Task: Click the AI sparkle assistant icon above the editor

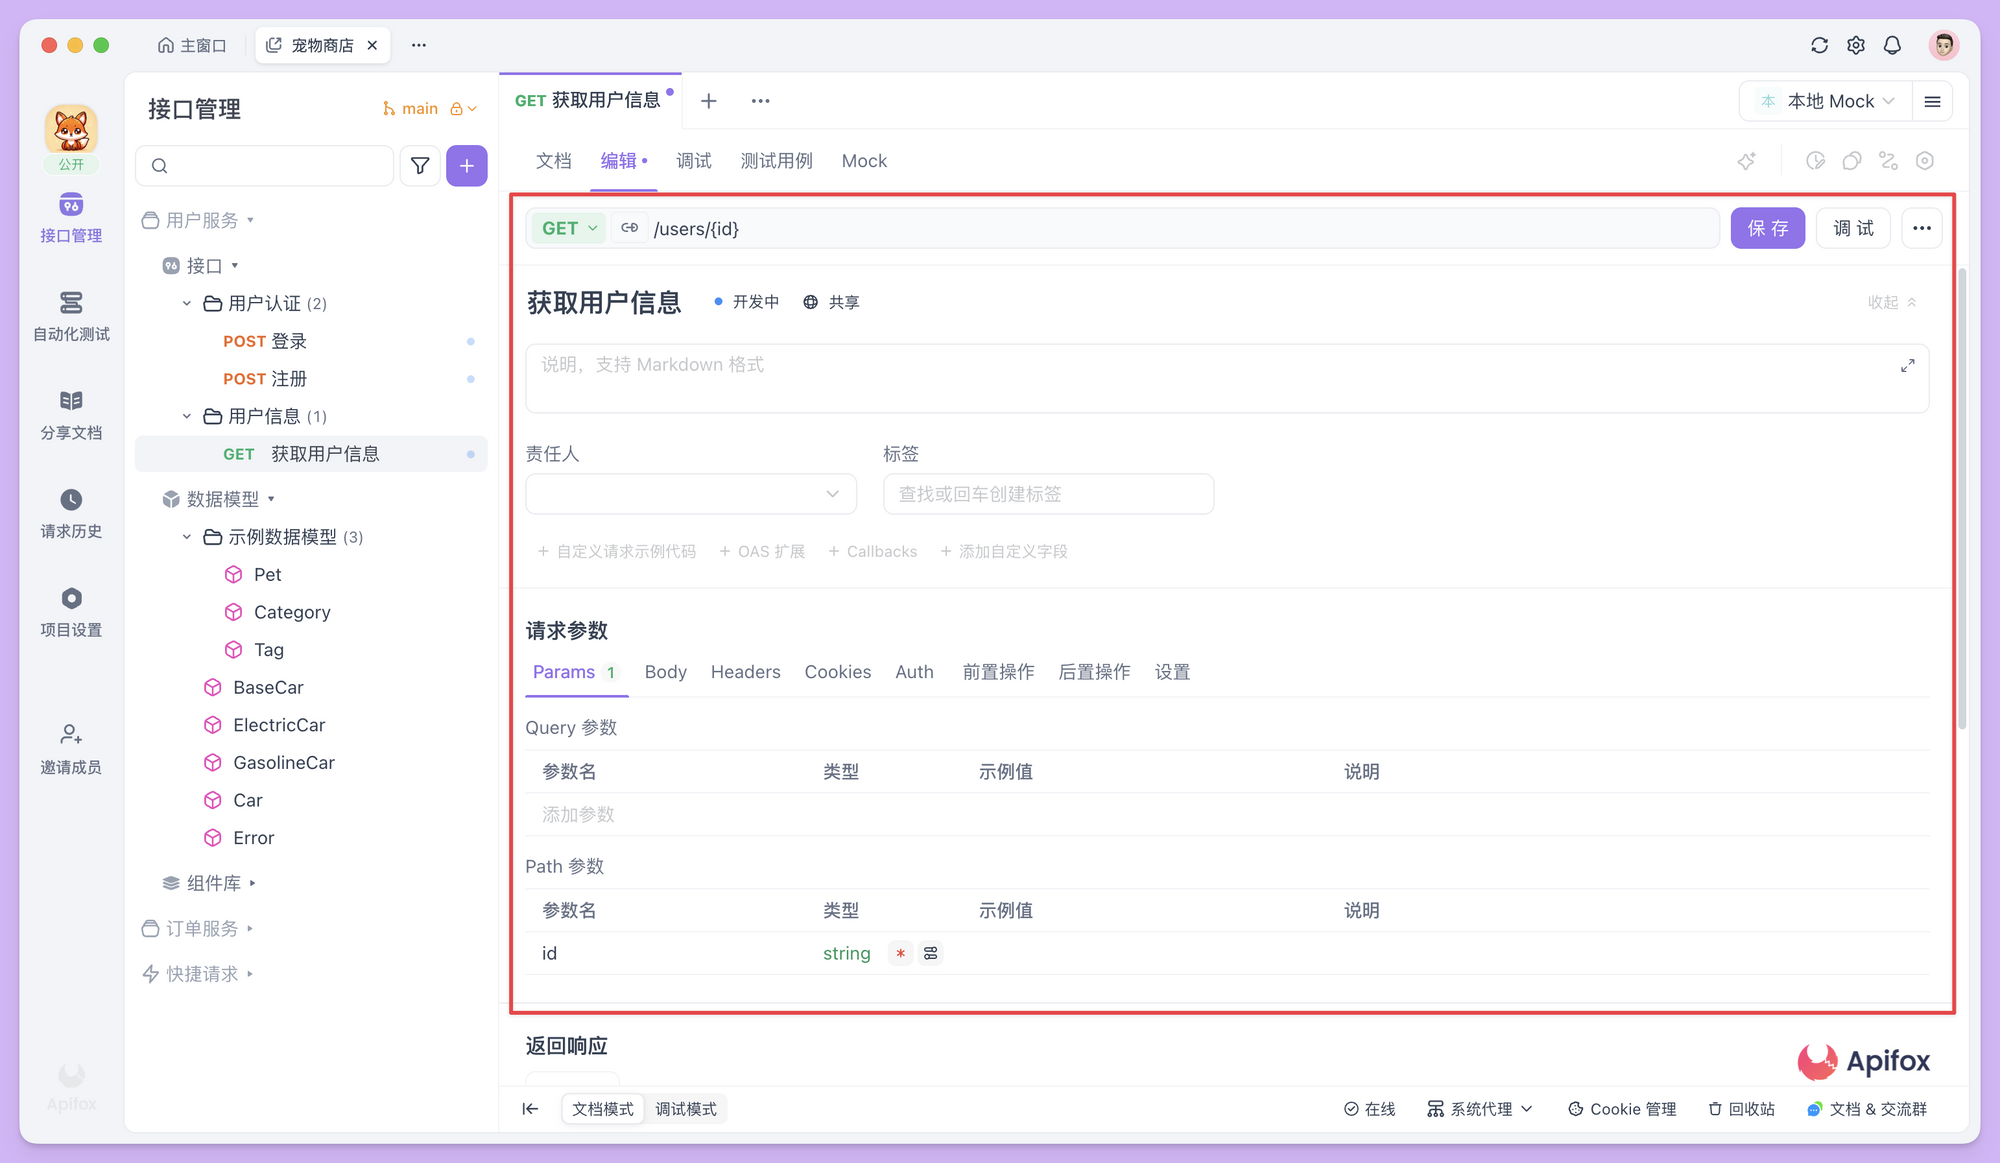Action: tap(1747, 161)
